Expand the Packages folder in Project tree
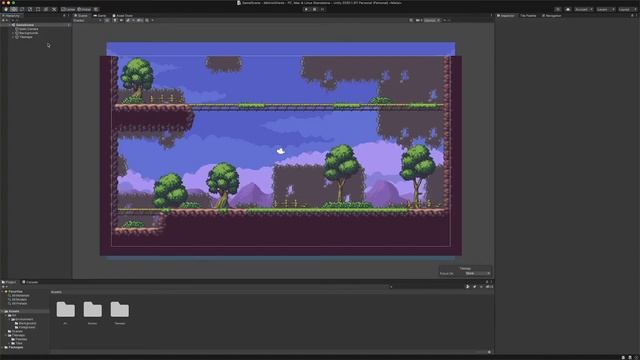 coord(2,347)
